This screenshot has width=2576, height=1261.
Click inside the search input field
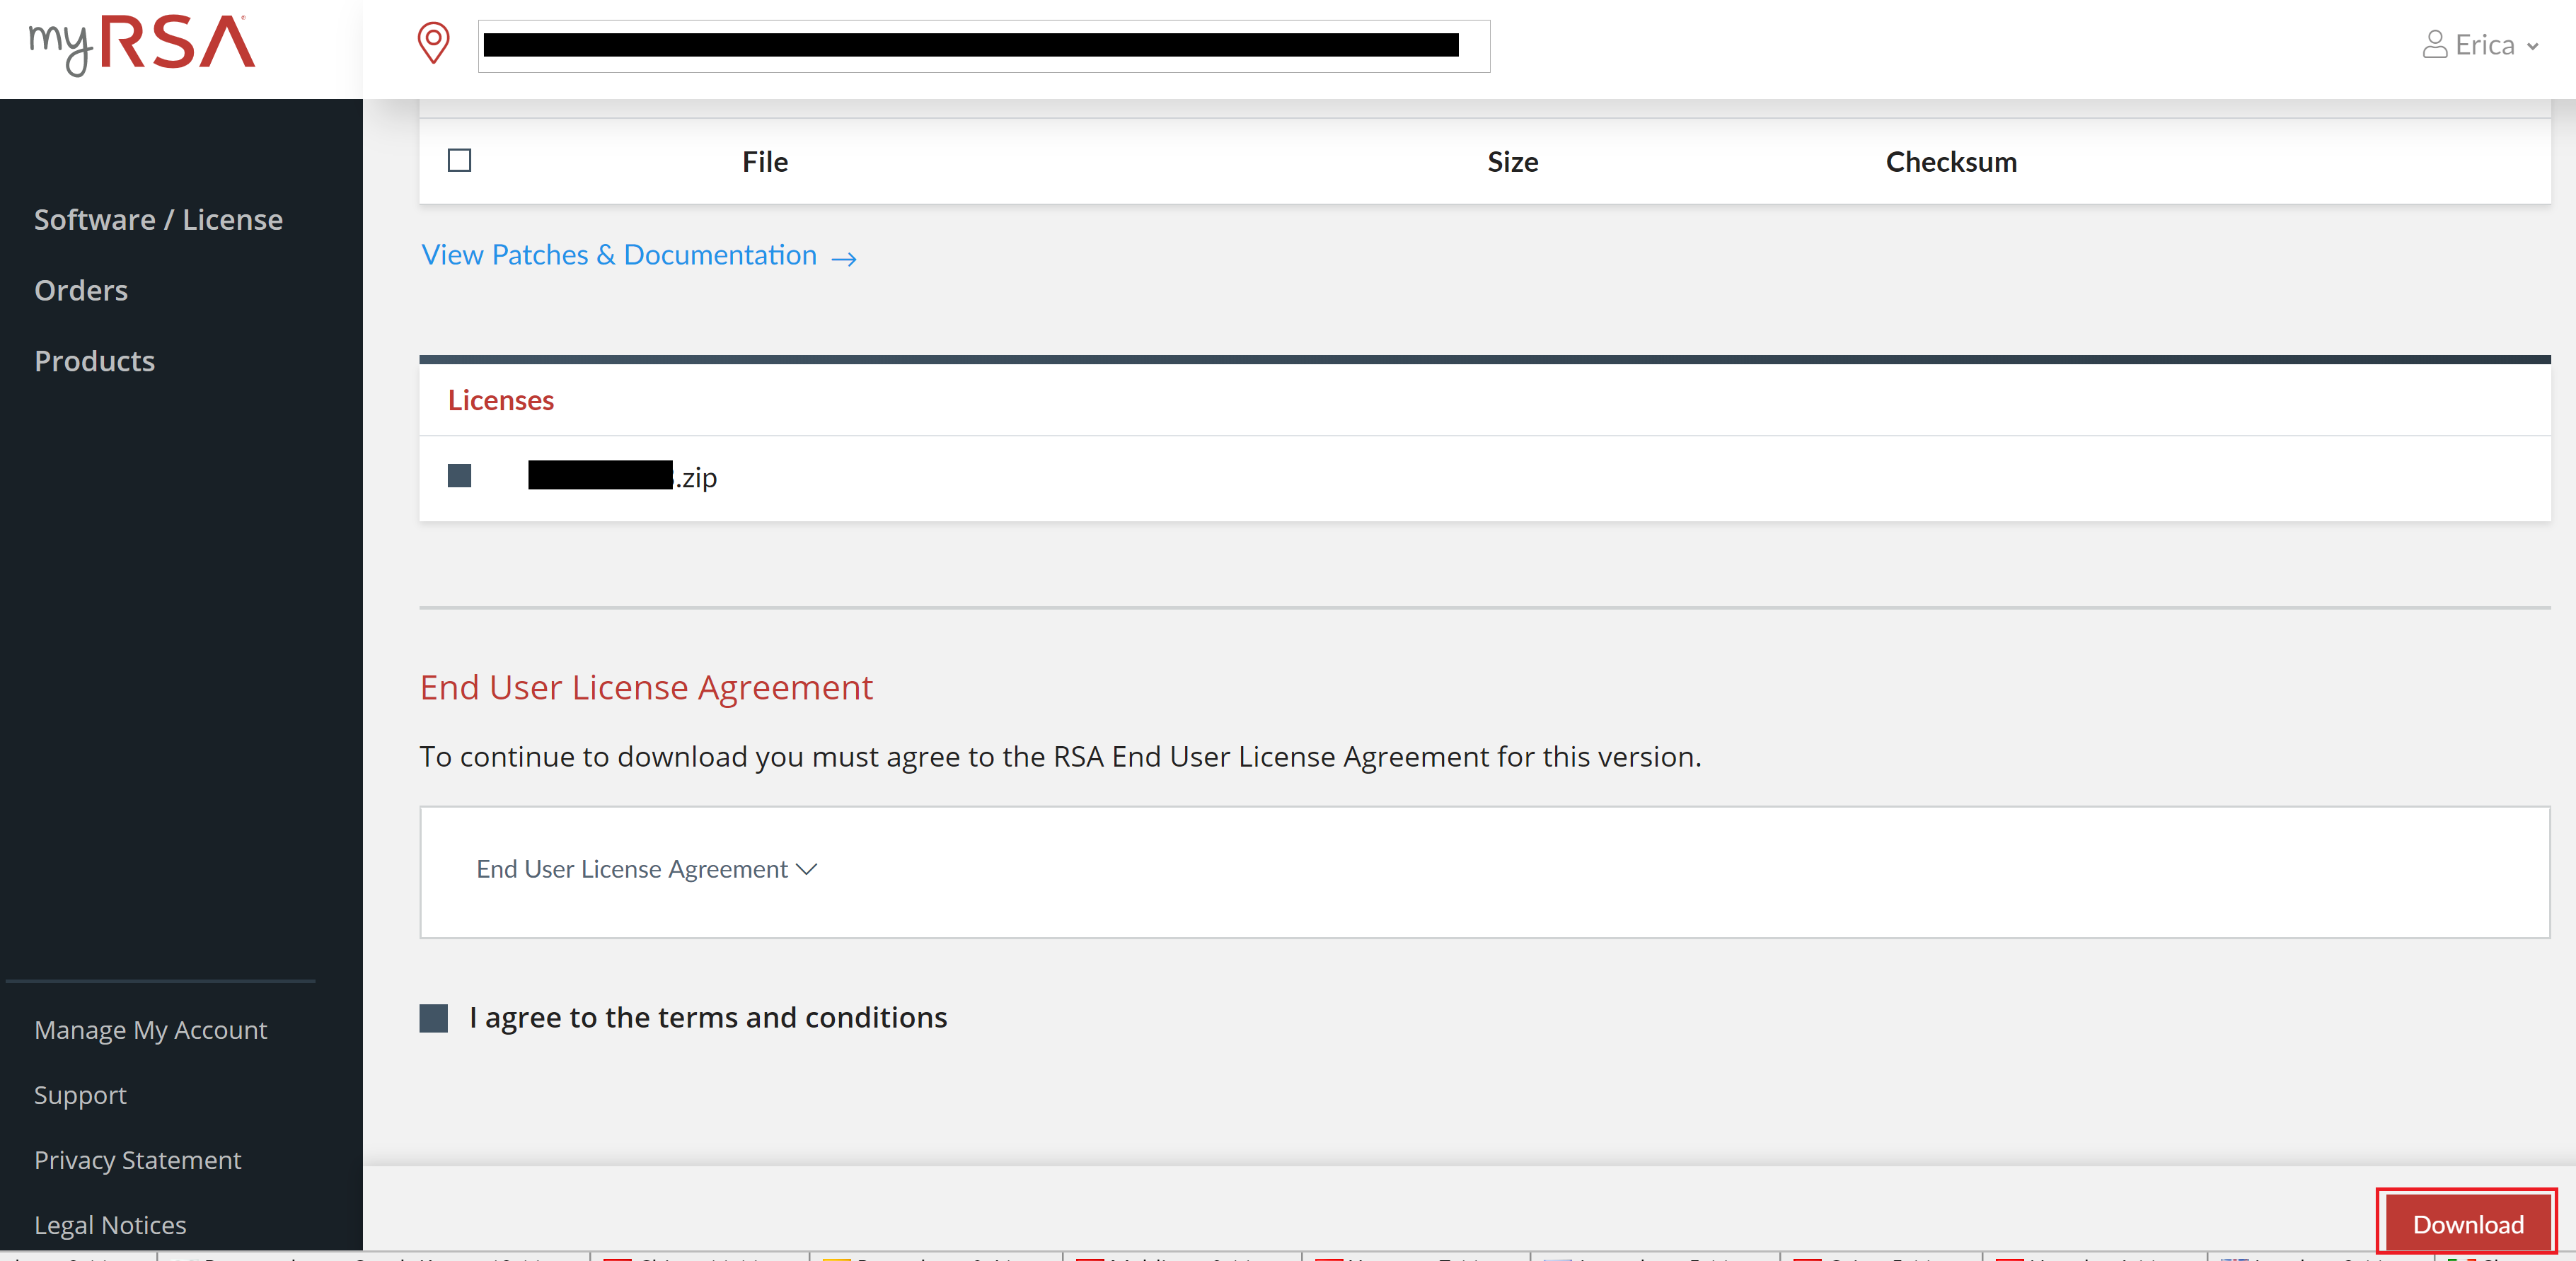tap(984, 46)
